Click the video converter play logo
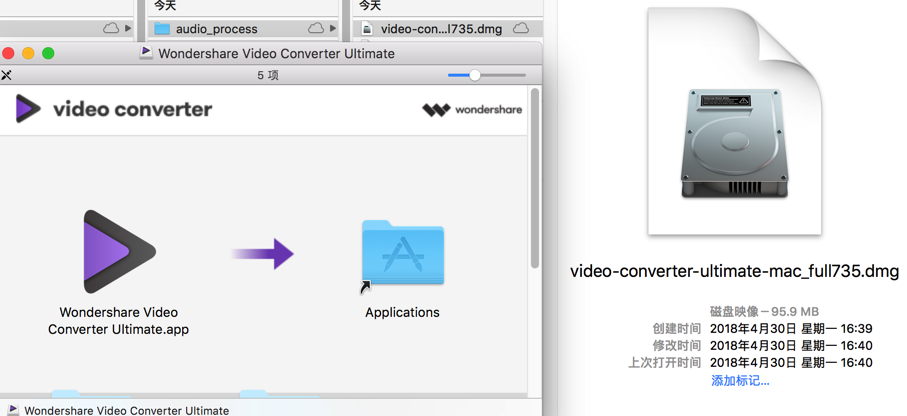The height and width of the screenshot is (416, 907). (x=28, y=109)
